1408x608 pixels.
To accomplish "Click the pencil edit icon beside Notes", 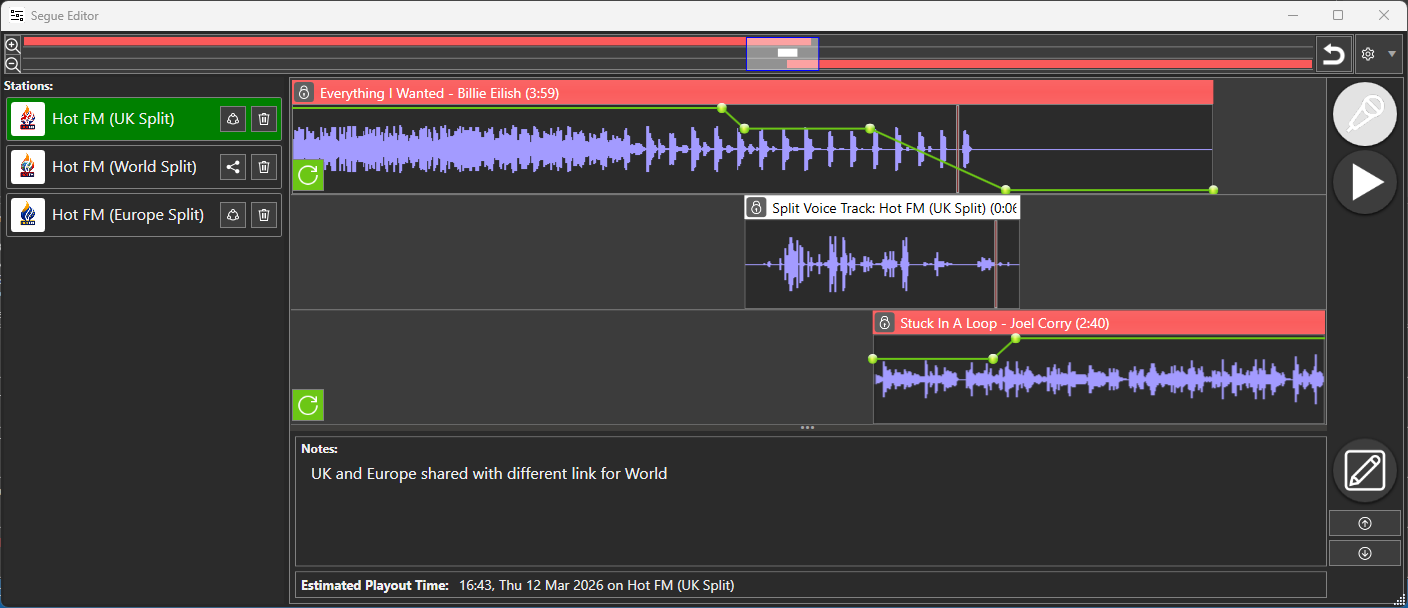I will (x=1364, y=470).
